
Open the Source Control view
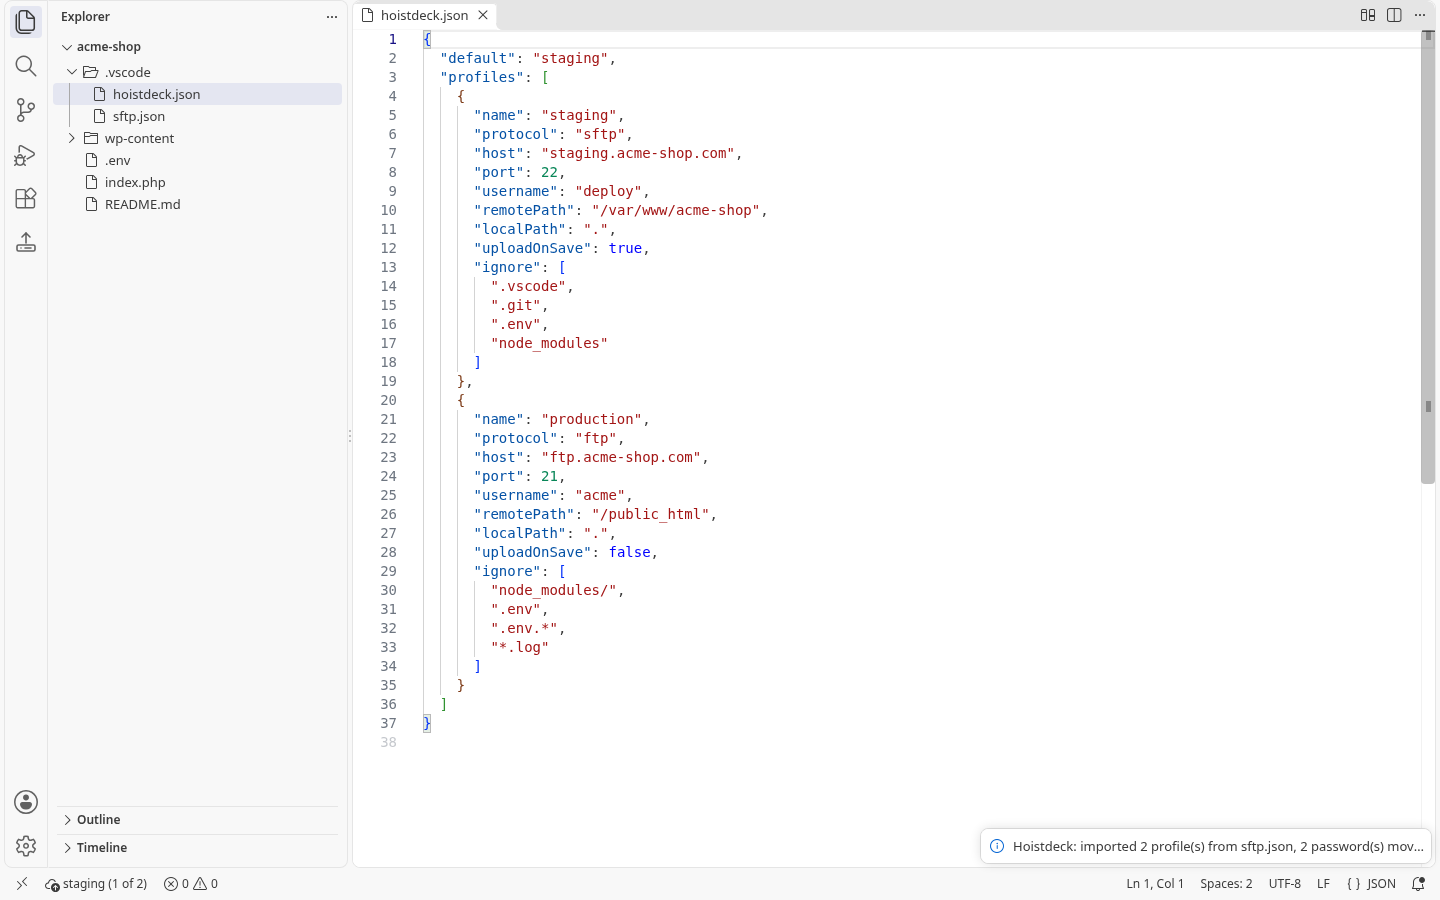[x=26, y=110]
